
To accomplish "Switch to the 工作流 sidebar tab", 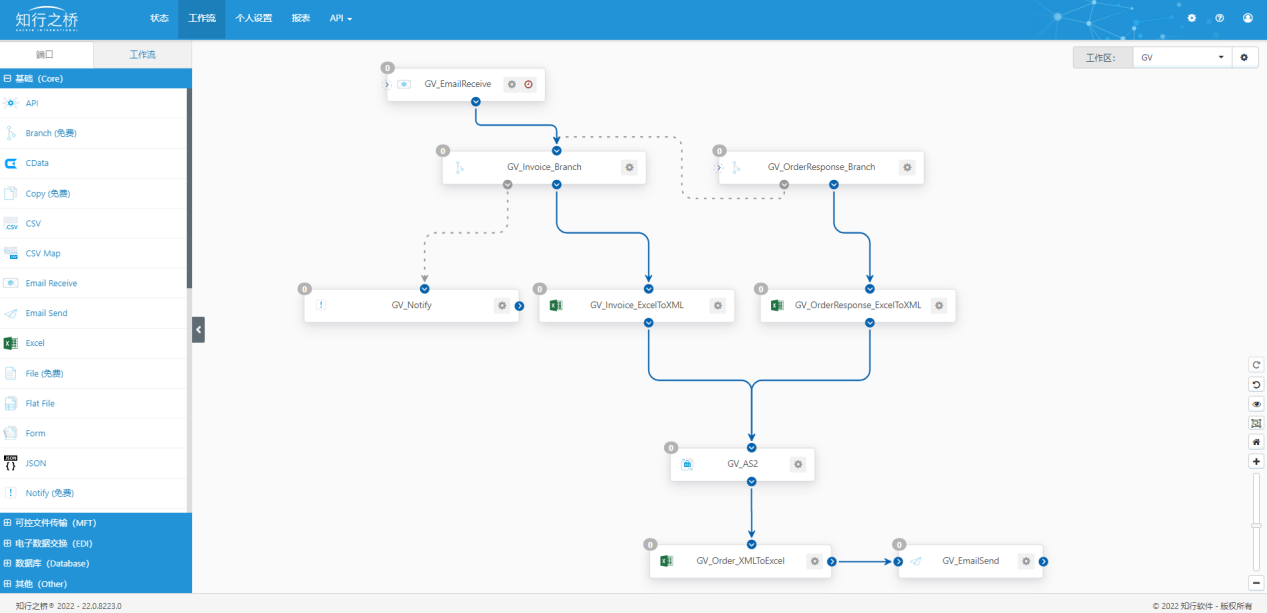I will point(143,54).
